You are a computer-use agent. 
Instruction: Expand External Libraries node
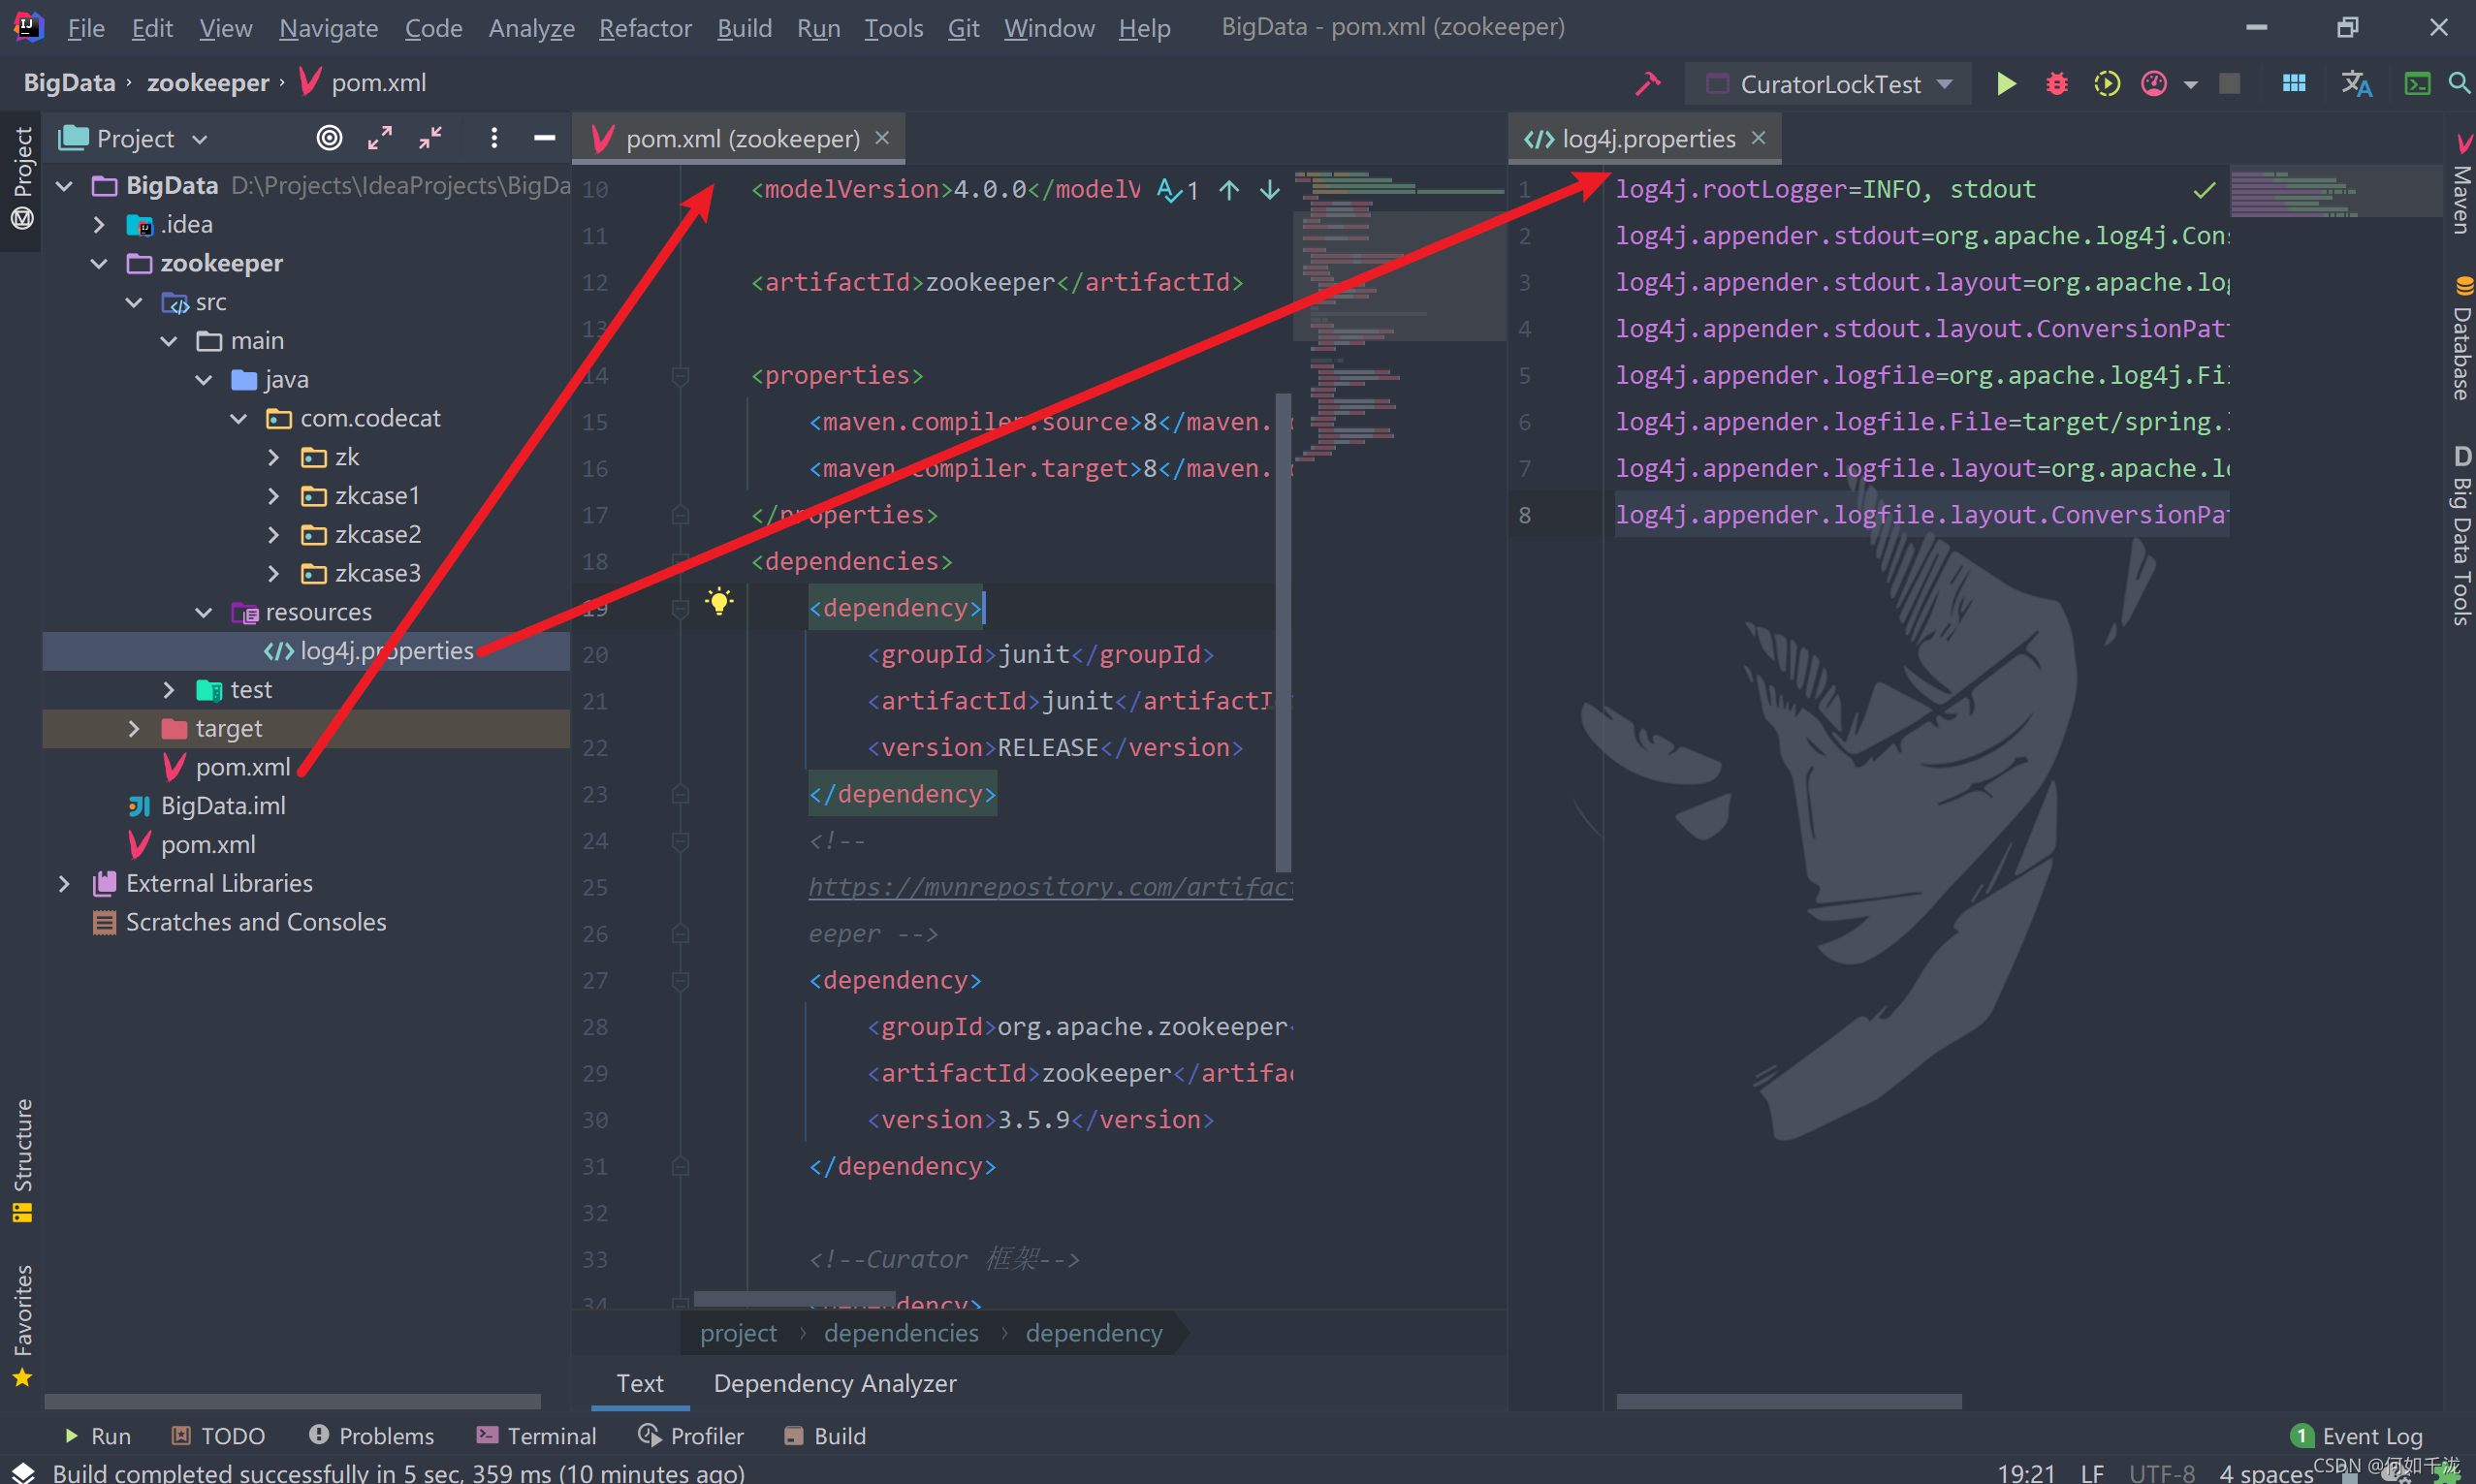coord(64,884)
